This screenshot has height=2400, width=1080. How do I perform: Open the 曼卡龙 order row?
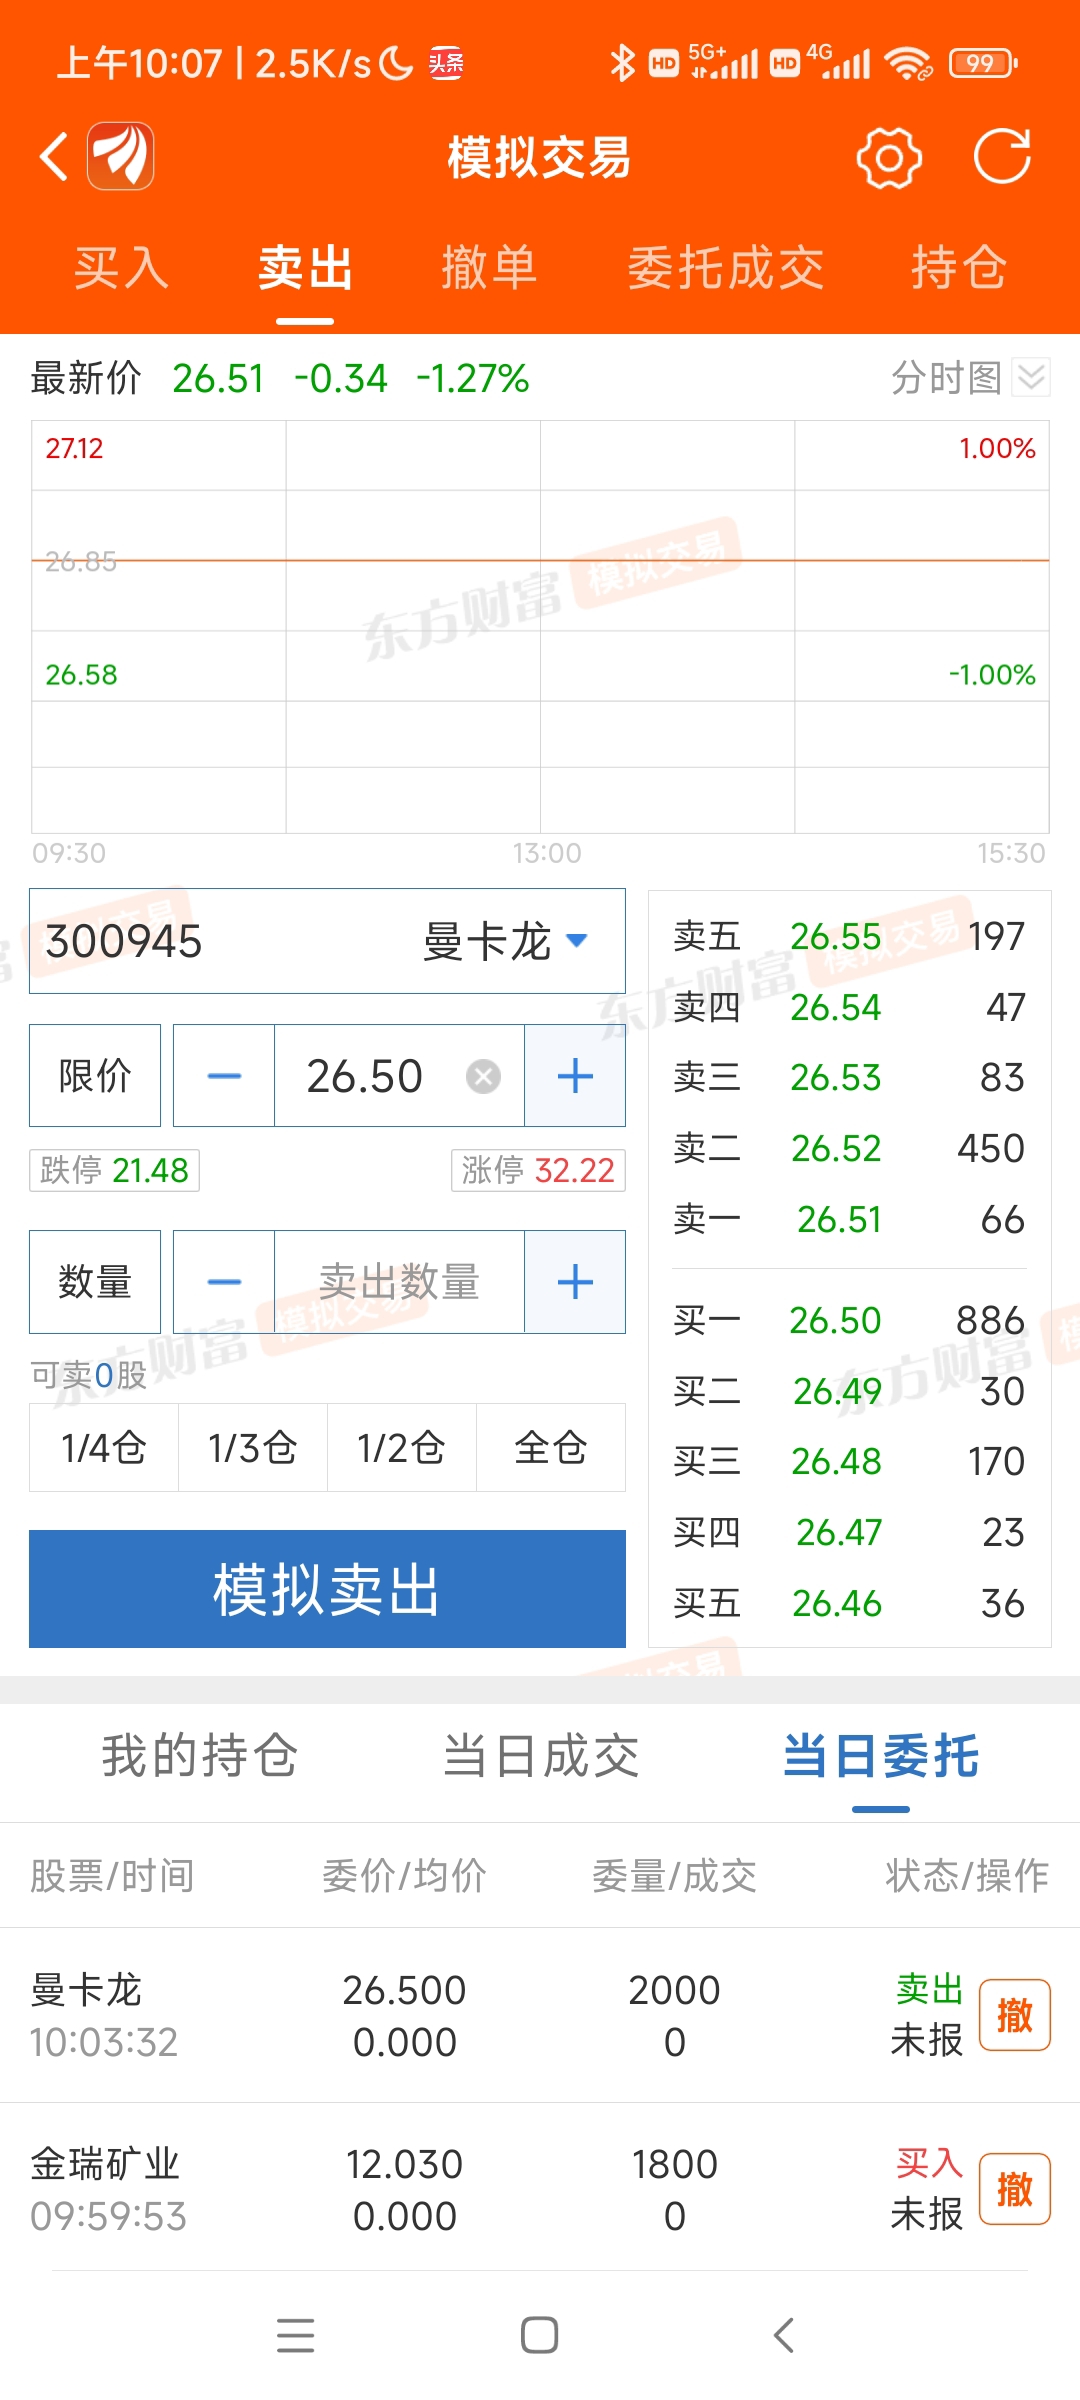click(x=540, y=2015)
